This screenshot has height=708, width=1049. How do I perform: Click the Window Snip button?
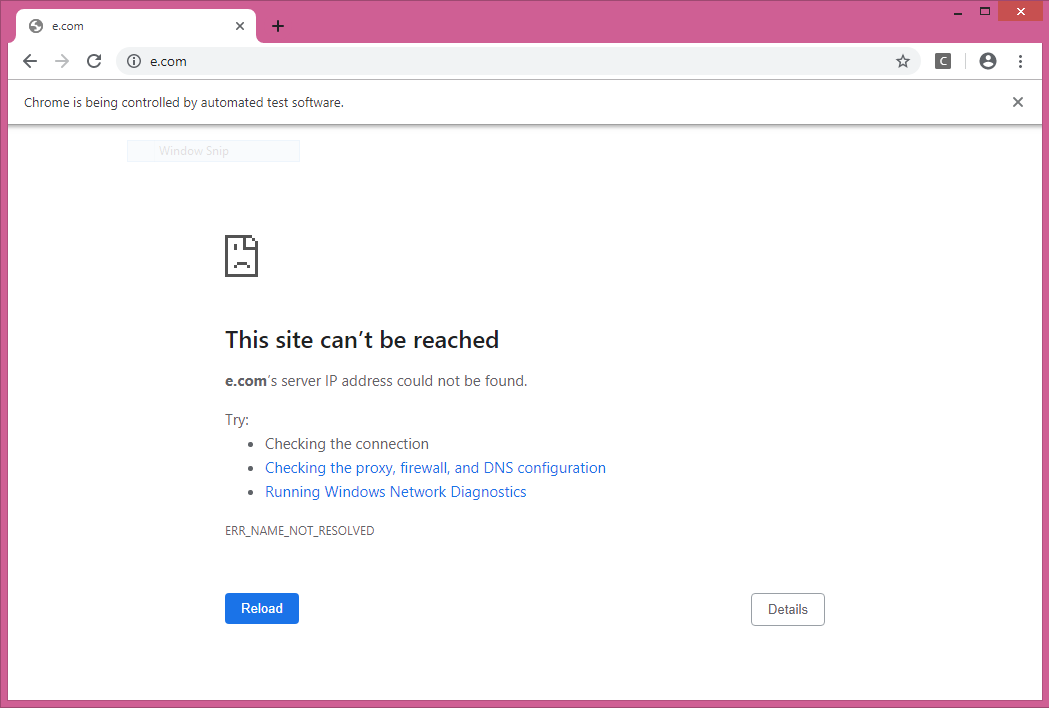click(x=212, y=150)
